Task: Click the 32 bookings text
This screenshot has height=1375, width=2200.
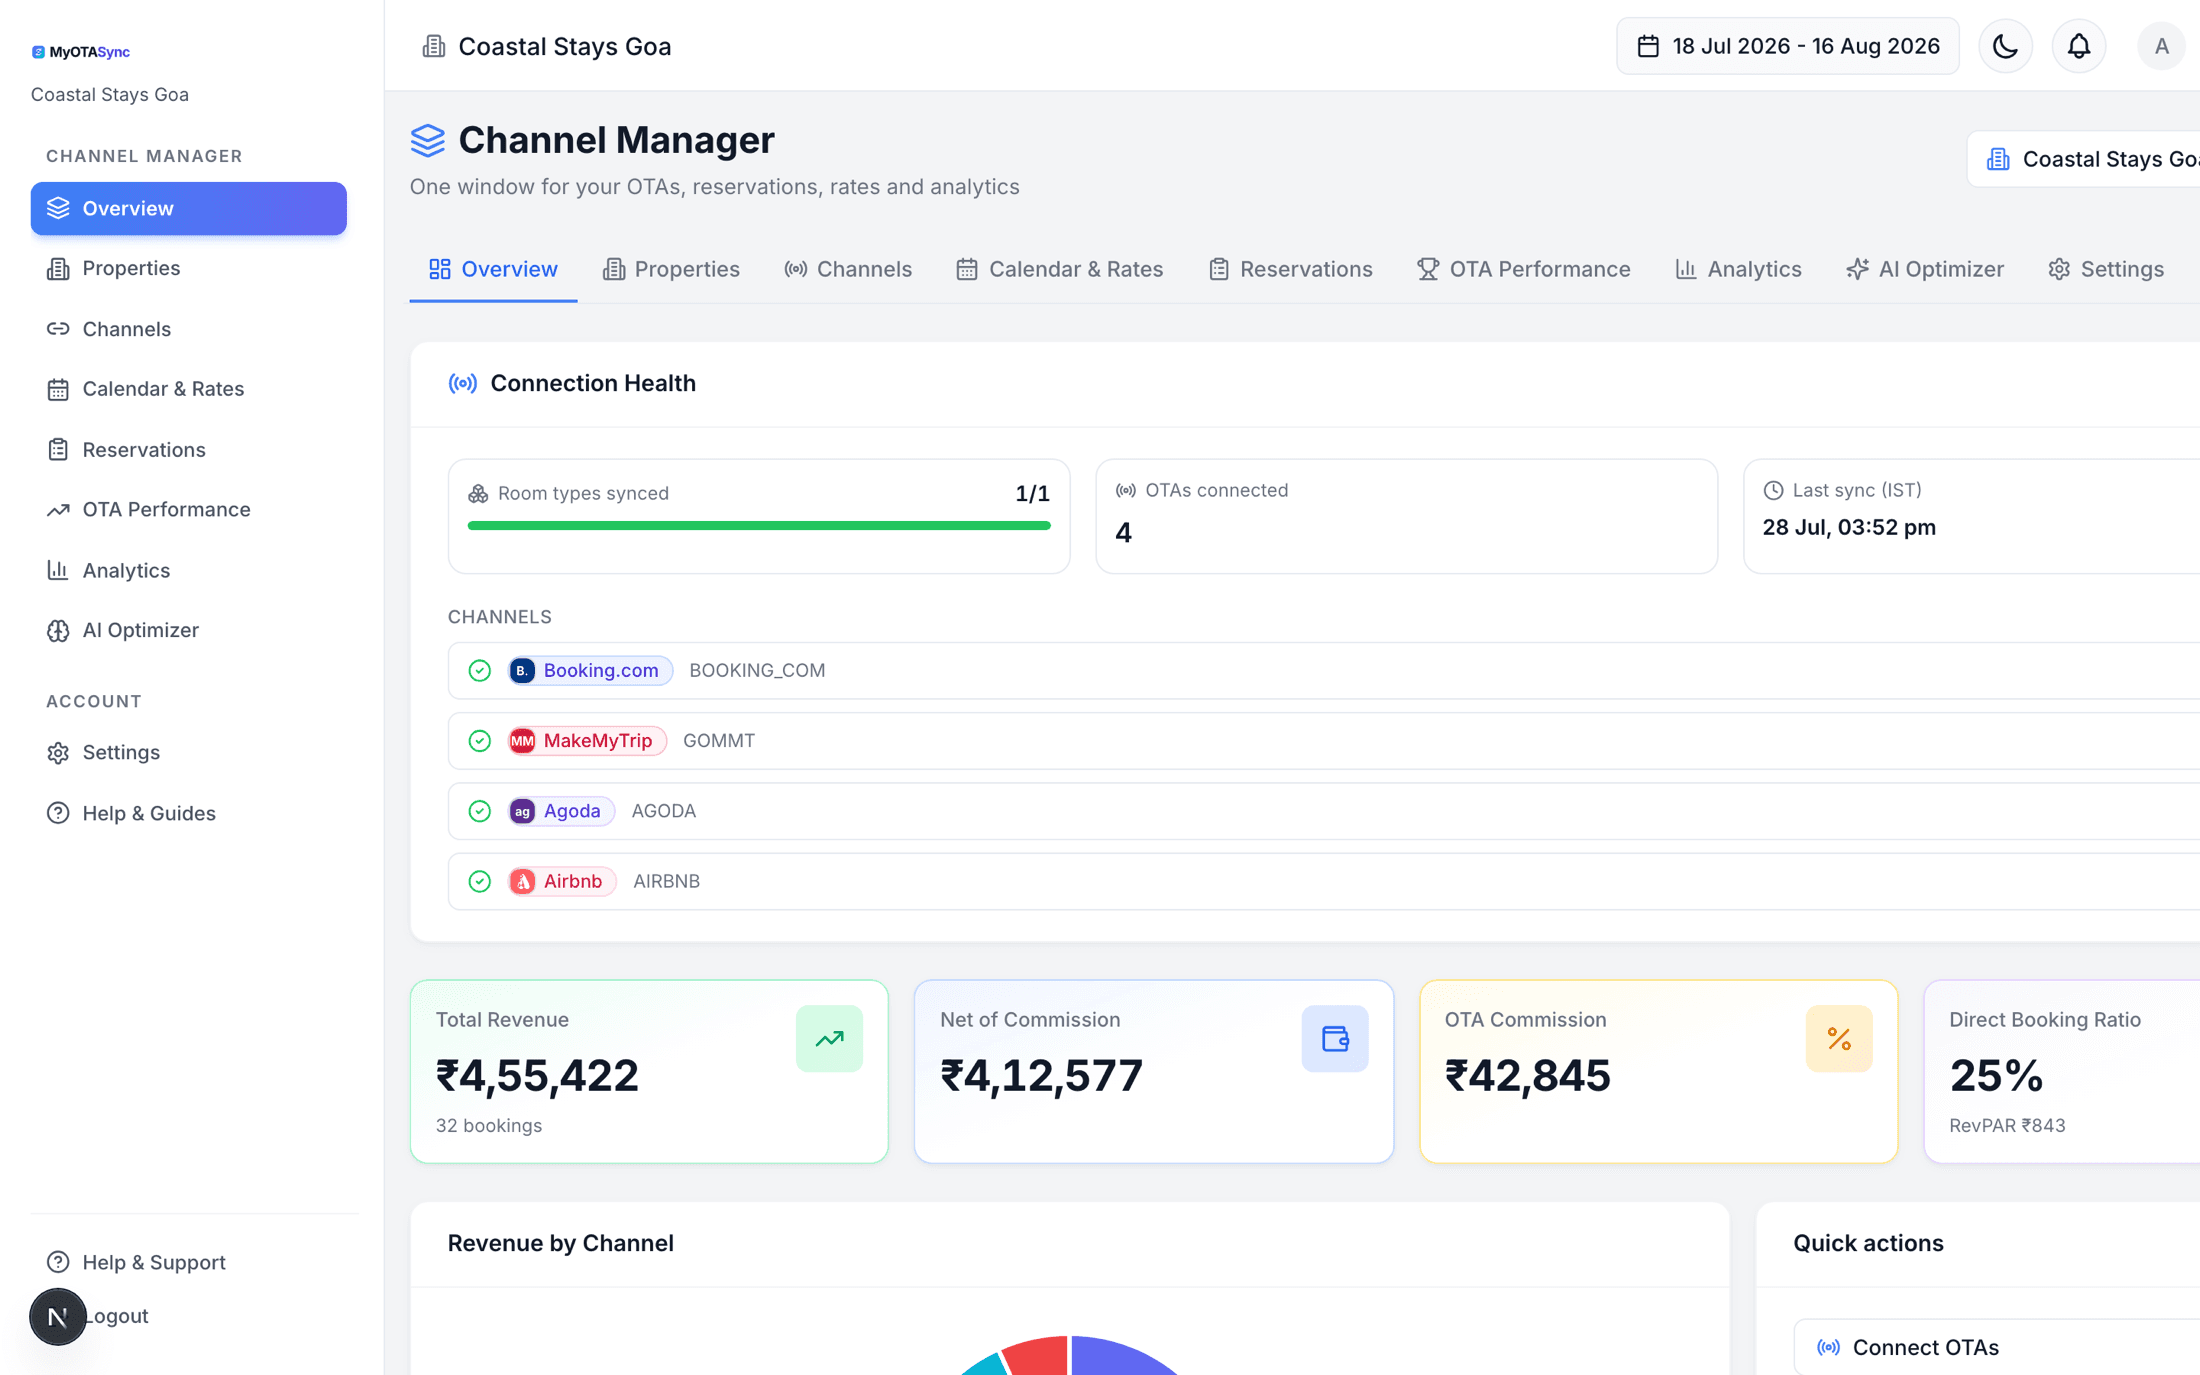Action: pyautogui.click(x=489, y=1125)
